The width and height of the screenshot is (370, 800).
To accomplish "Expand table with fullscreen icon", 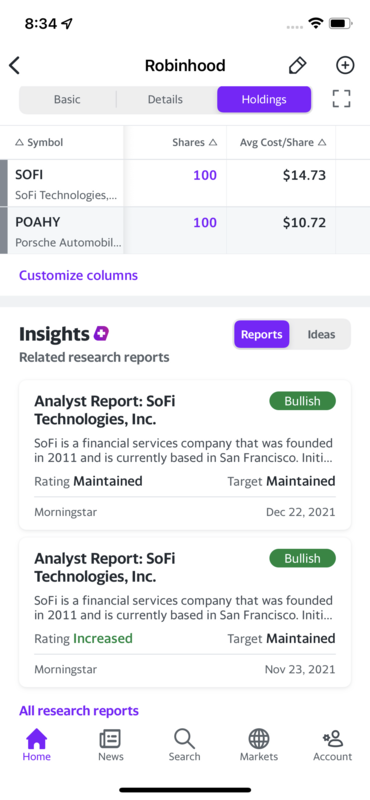I will tap(341, 99).
